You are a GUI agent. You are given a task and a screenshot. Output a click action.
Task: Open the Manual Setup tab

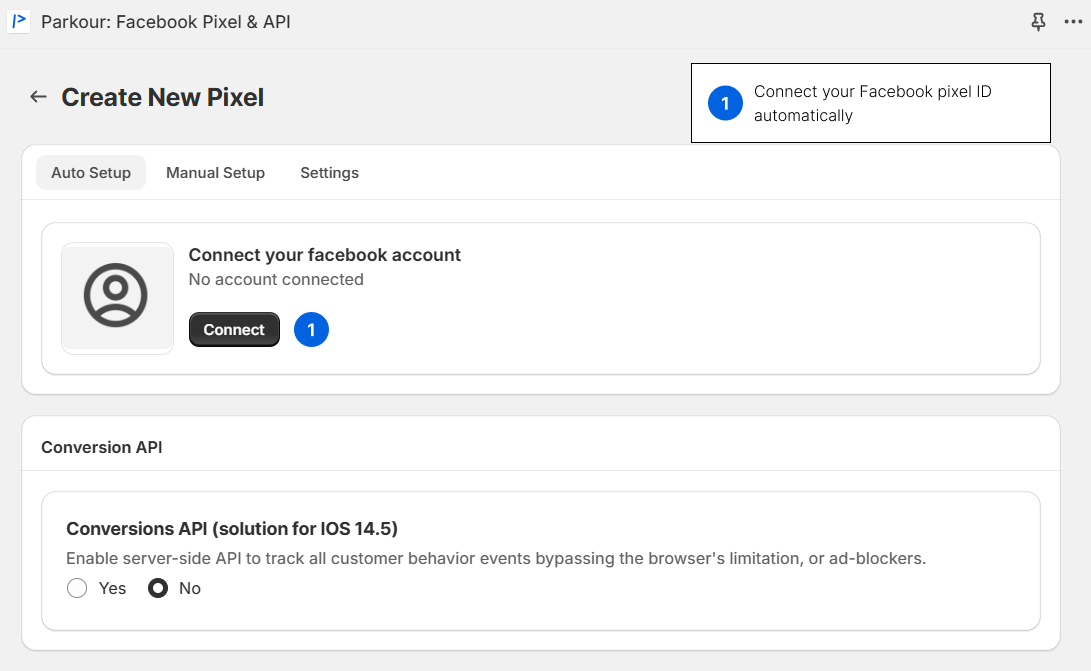point(215,173)
